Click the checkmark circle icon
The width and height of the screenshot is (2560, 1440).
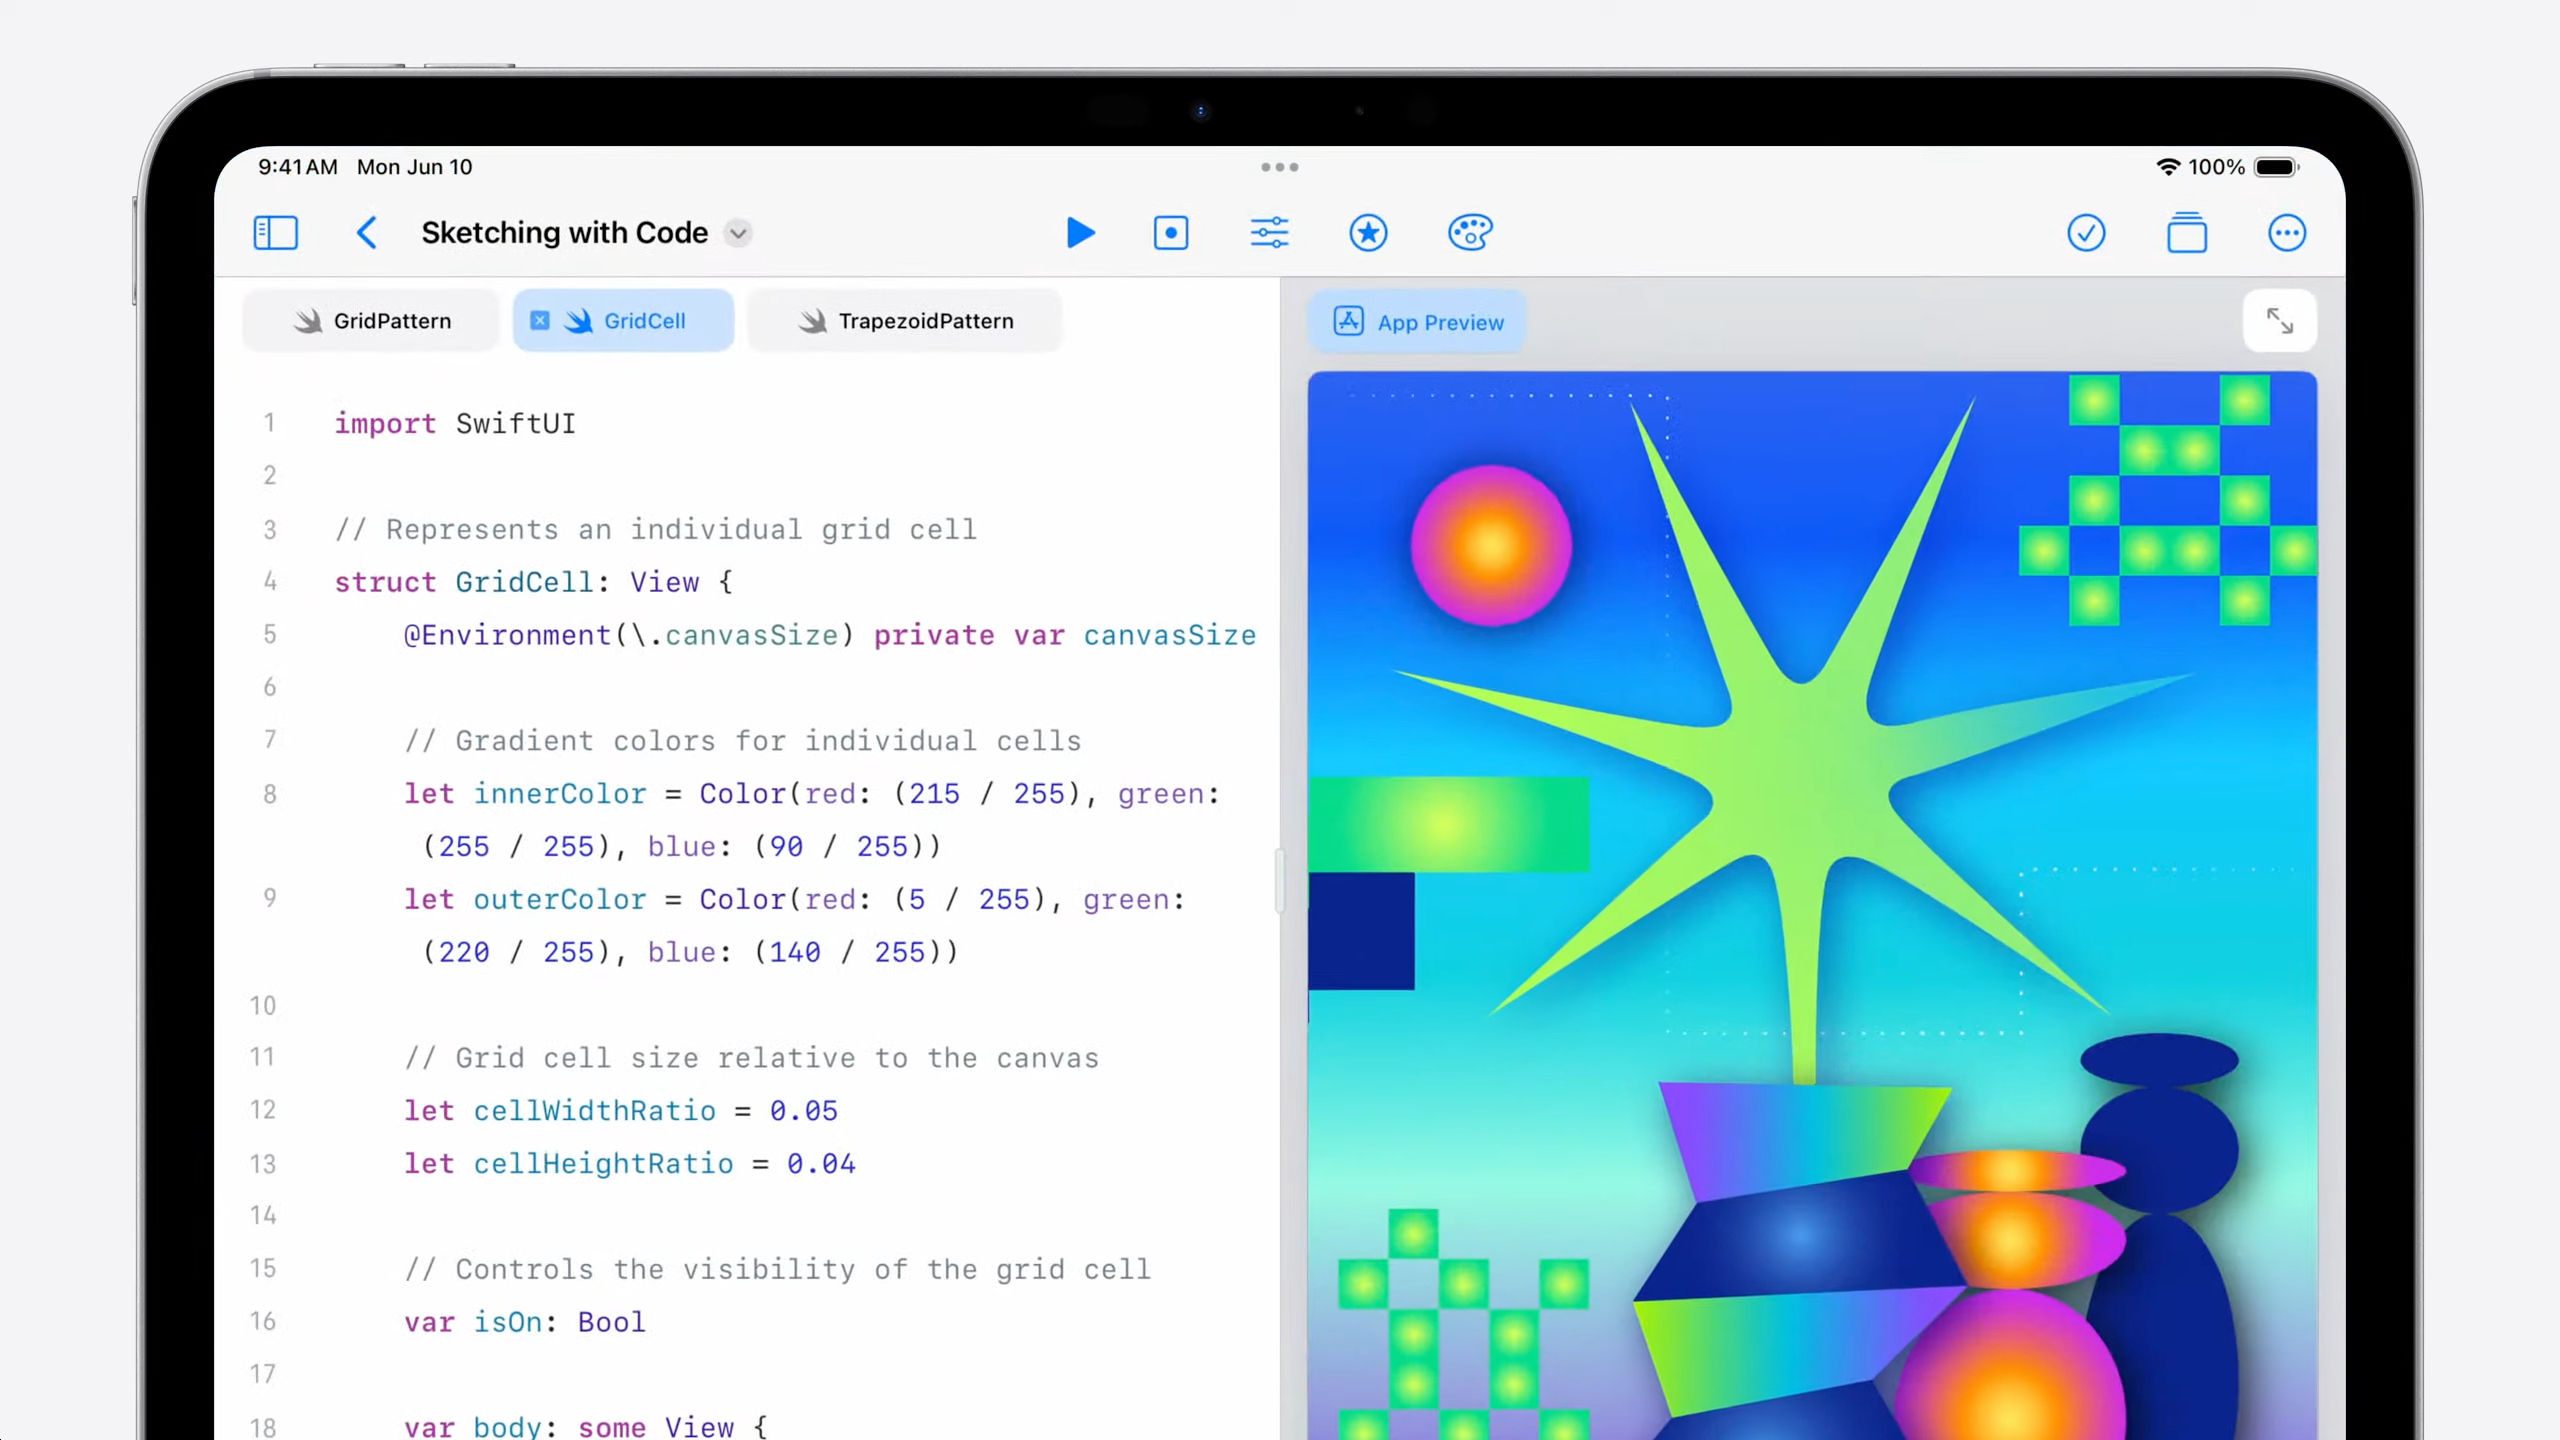pos(2086,233)
